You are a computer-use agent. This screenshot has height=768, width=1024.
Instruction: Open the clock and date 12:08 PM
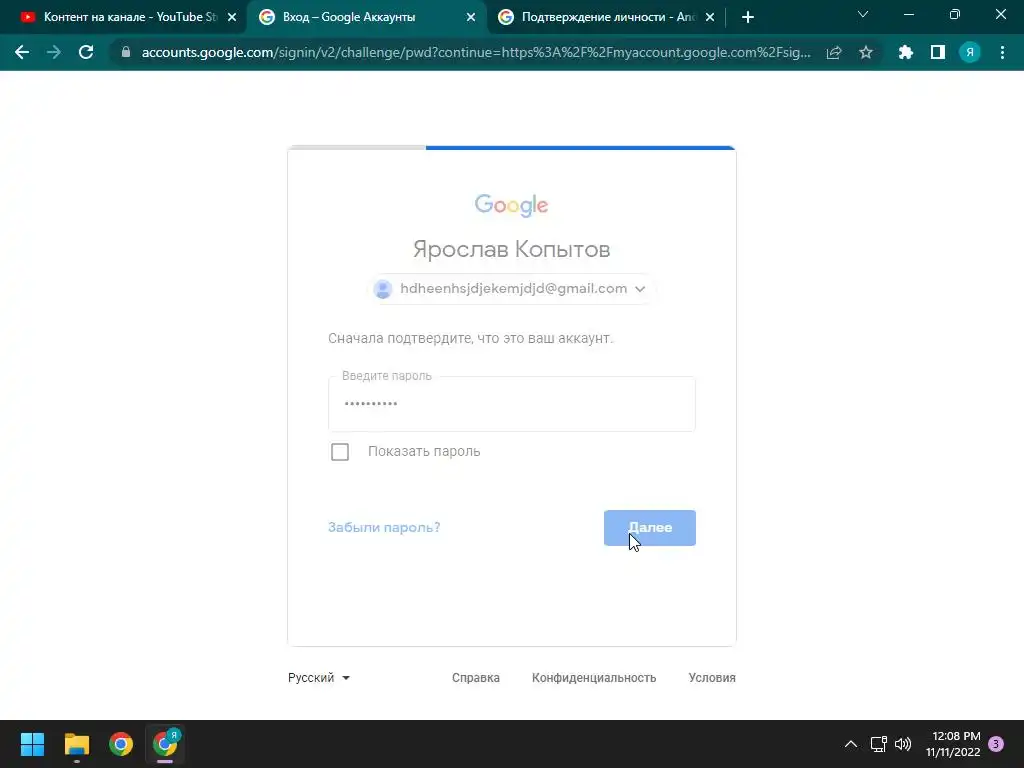[x=953, y=744]
